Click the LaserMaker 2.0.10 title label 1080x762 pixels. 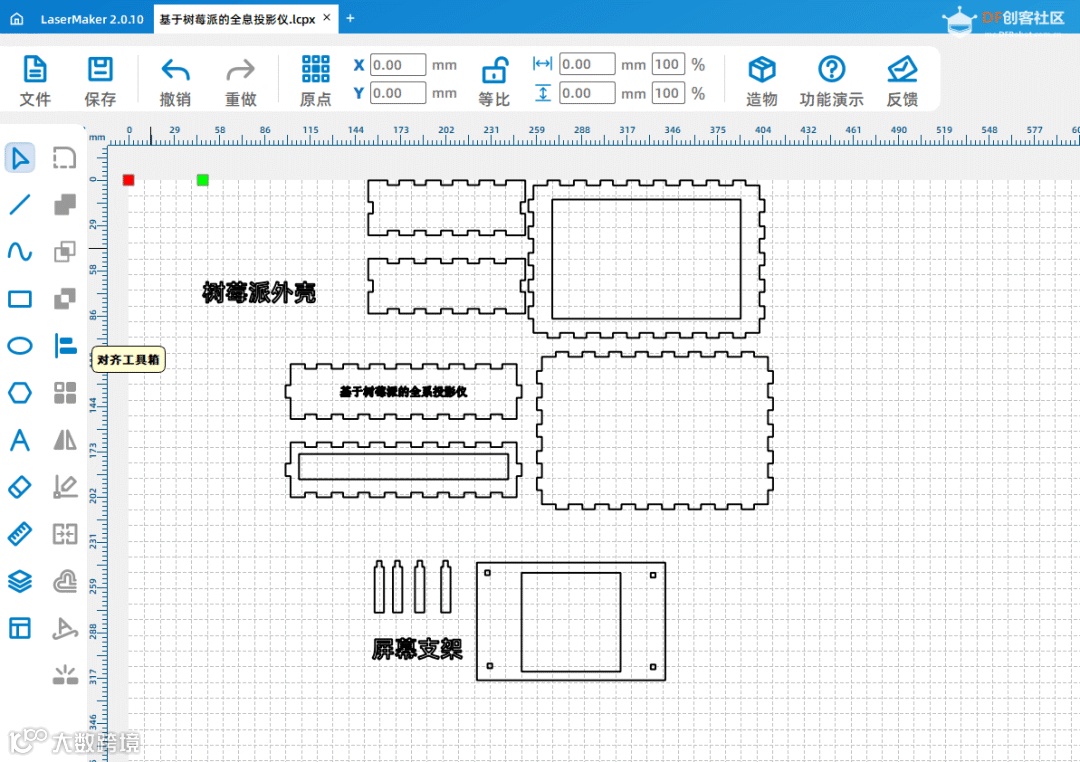click(92, 19)
